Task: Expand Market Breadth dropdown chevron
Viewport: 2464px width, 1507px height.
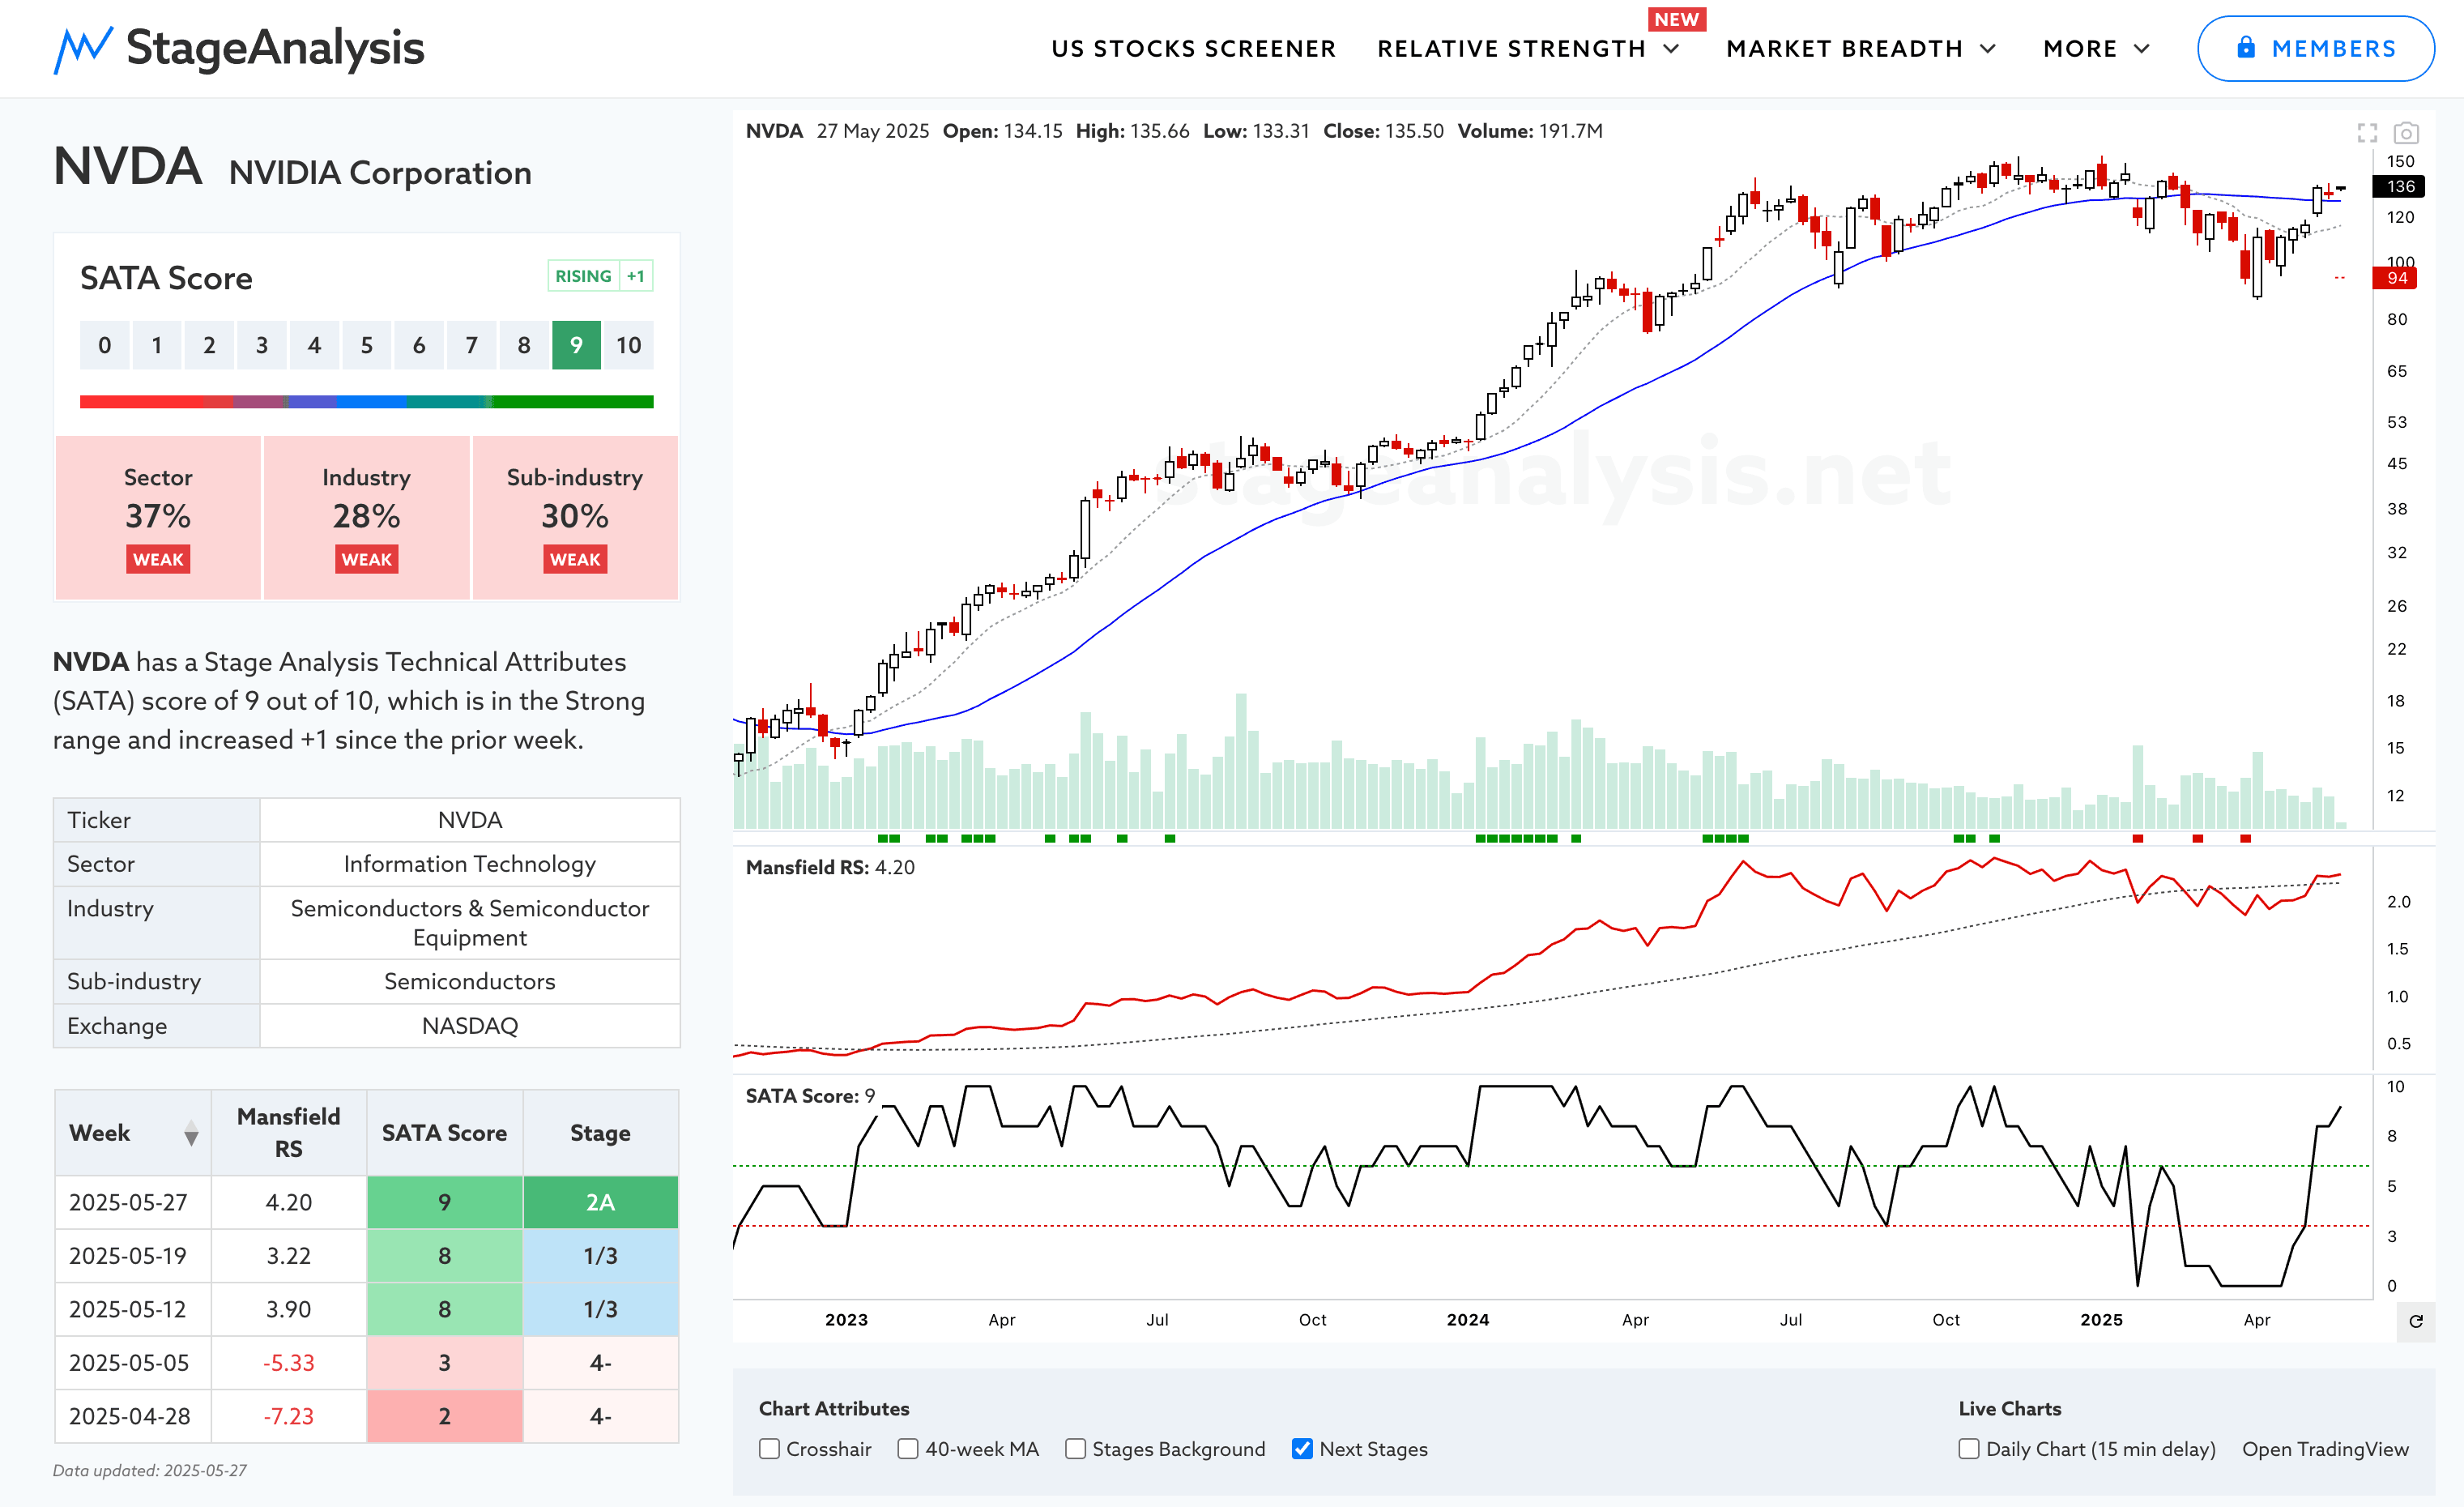Action: 1988,49
